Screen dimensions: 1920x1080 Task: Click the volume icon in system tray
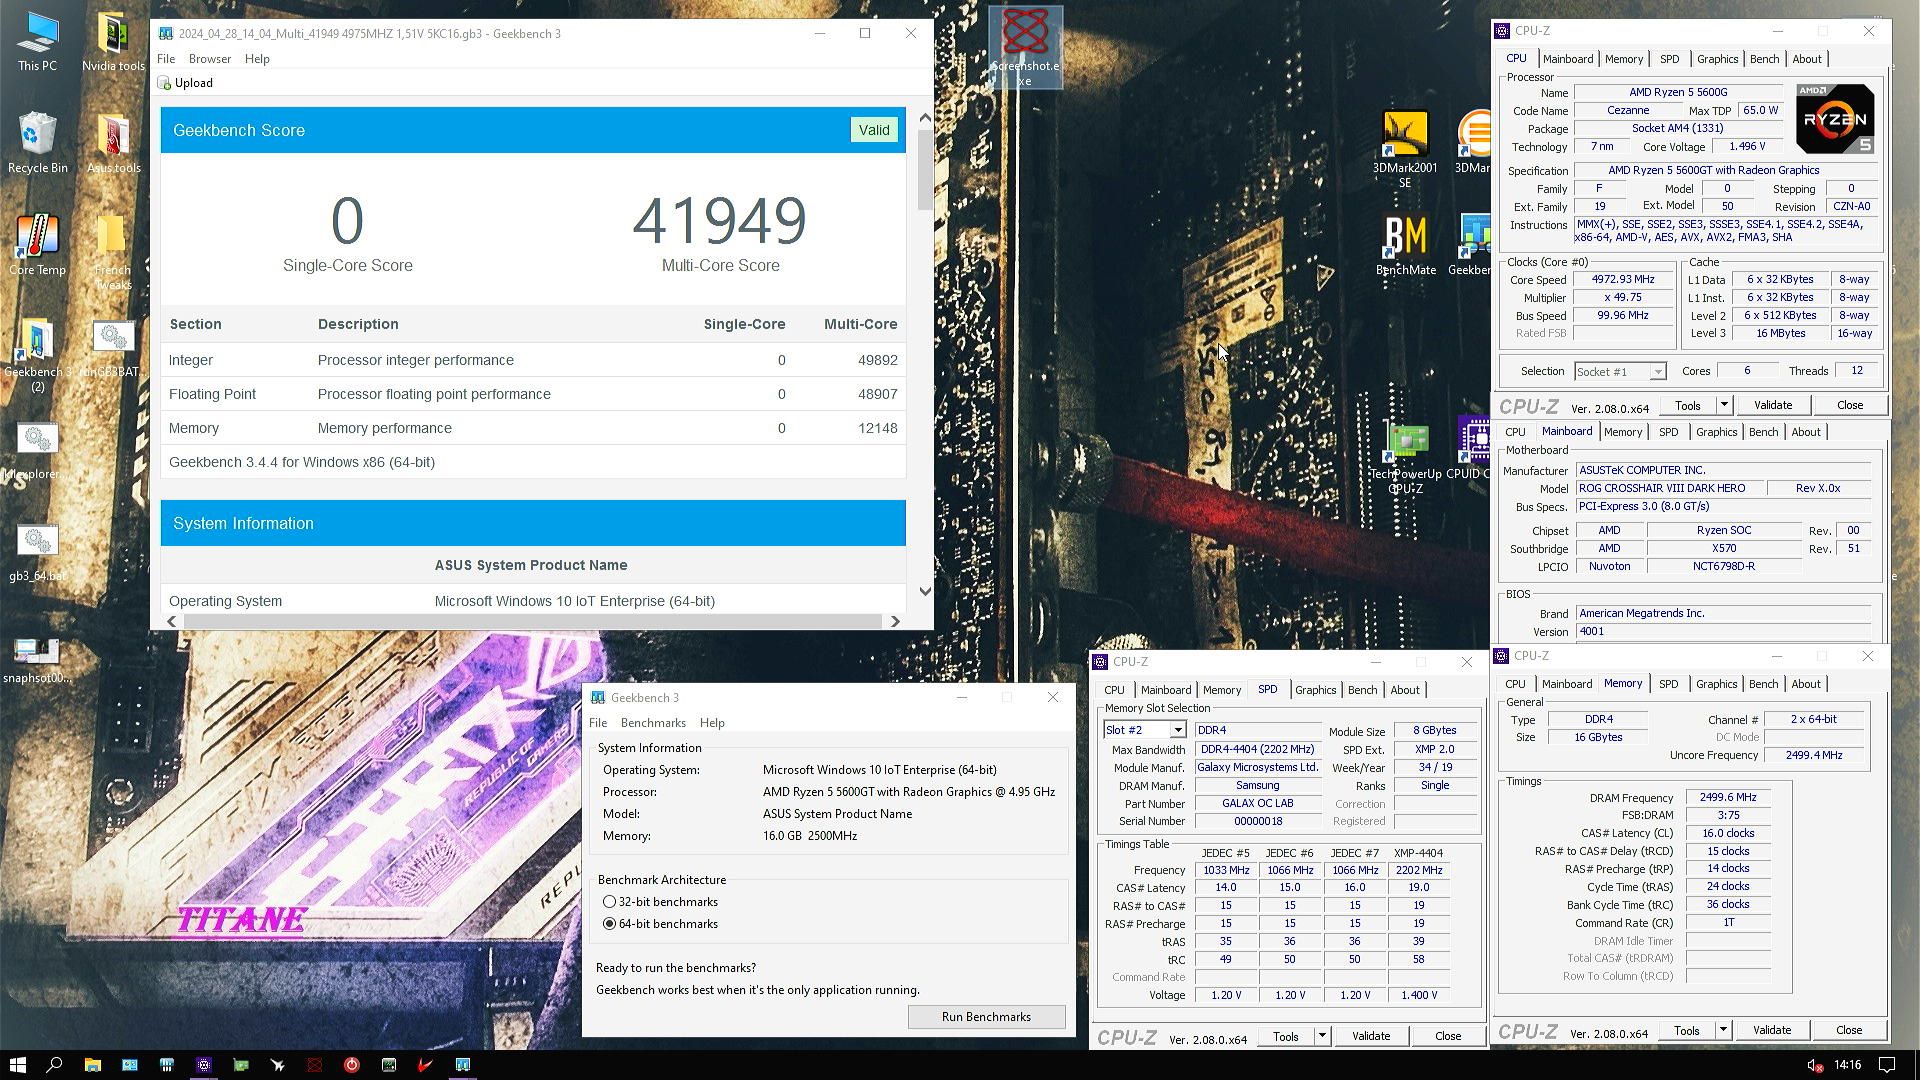tap(1813, 1065)
